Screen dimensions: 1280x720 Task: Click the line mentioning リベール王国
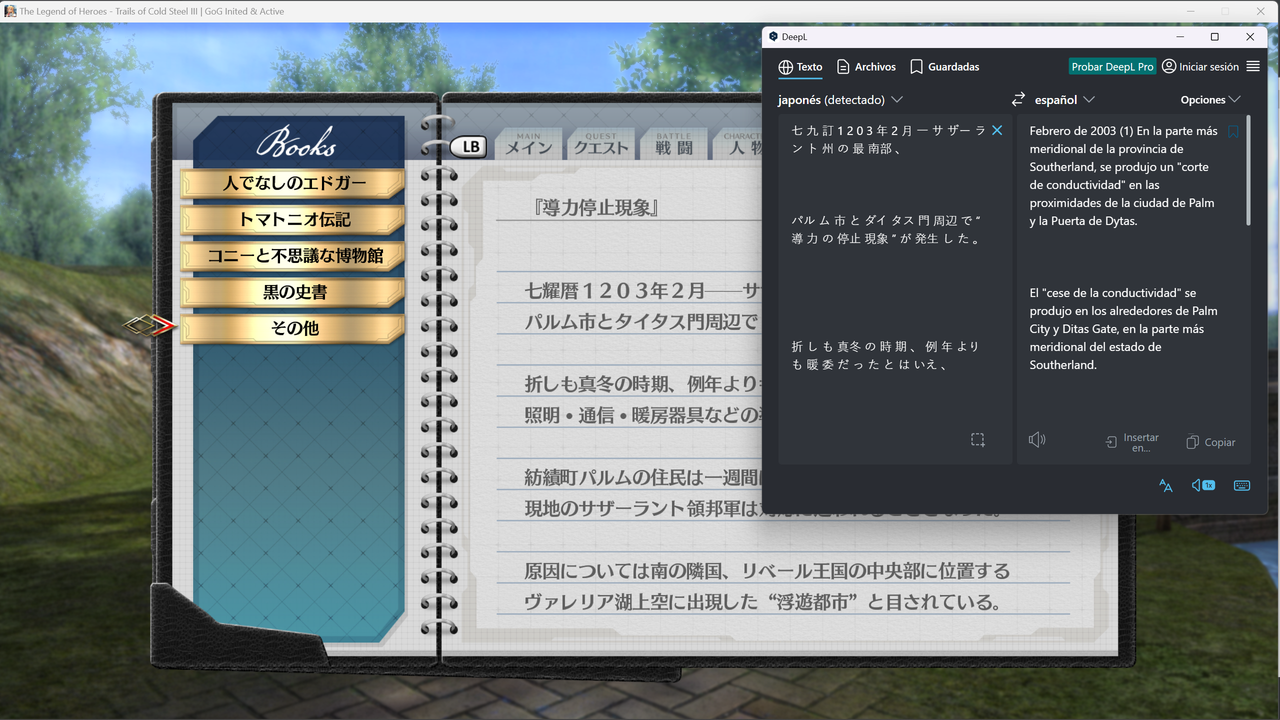pyautogui.click(x=767, y=571)
